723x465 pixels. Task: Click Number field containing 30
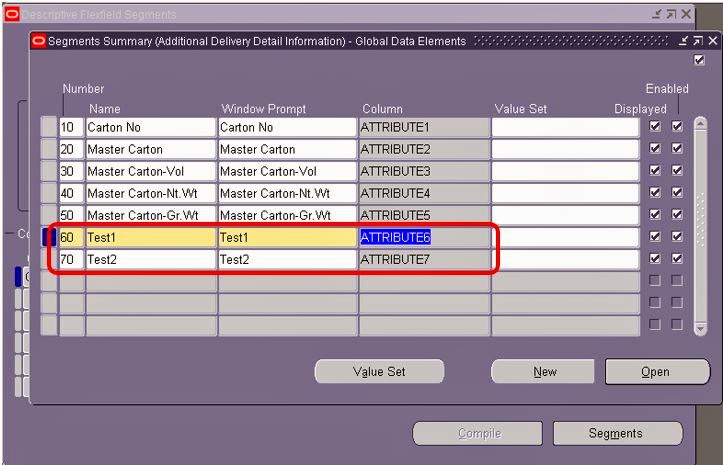coord(71,171)
